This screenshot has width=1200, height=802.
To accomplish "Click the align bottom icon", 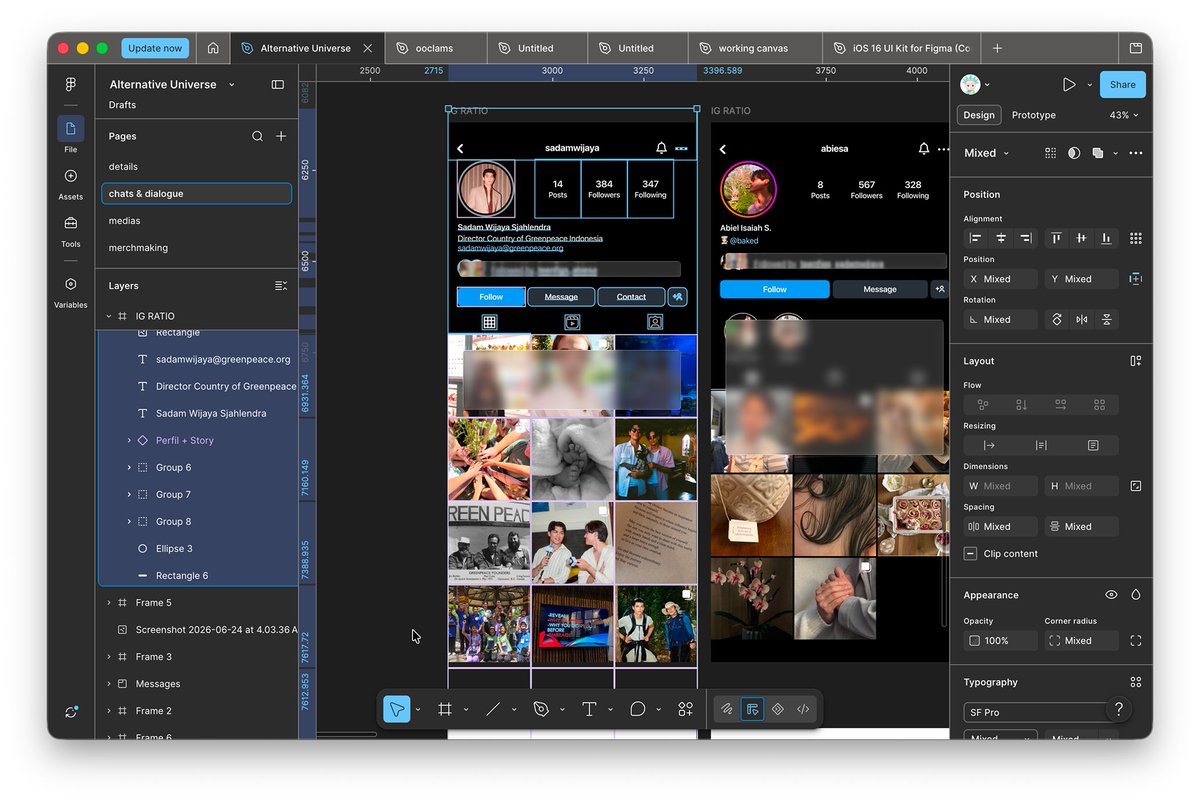I will pos(1106,238).
